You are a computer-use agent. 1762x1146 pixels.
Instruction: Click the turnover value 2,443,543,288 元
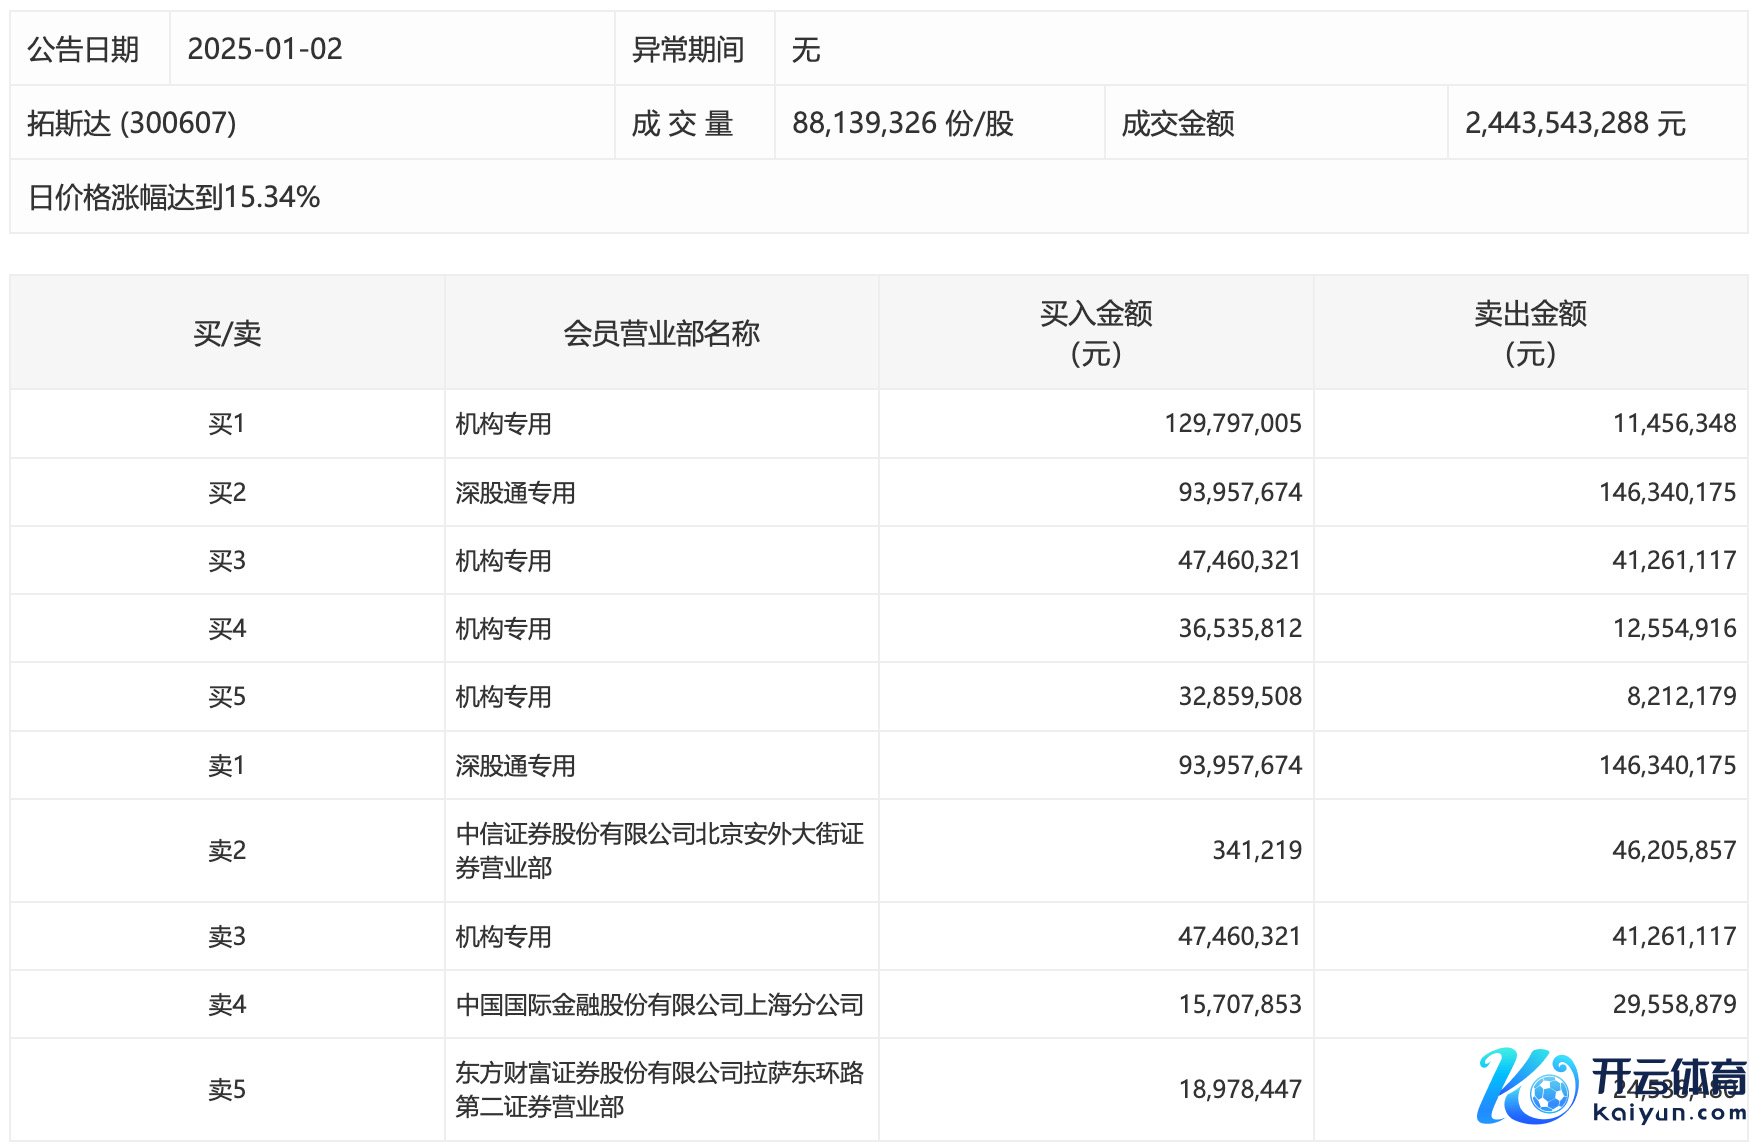1575,123
